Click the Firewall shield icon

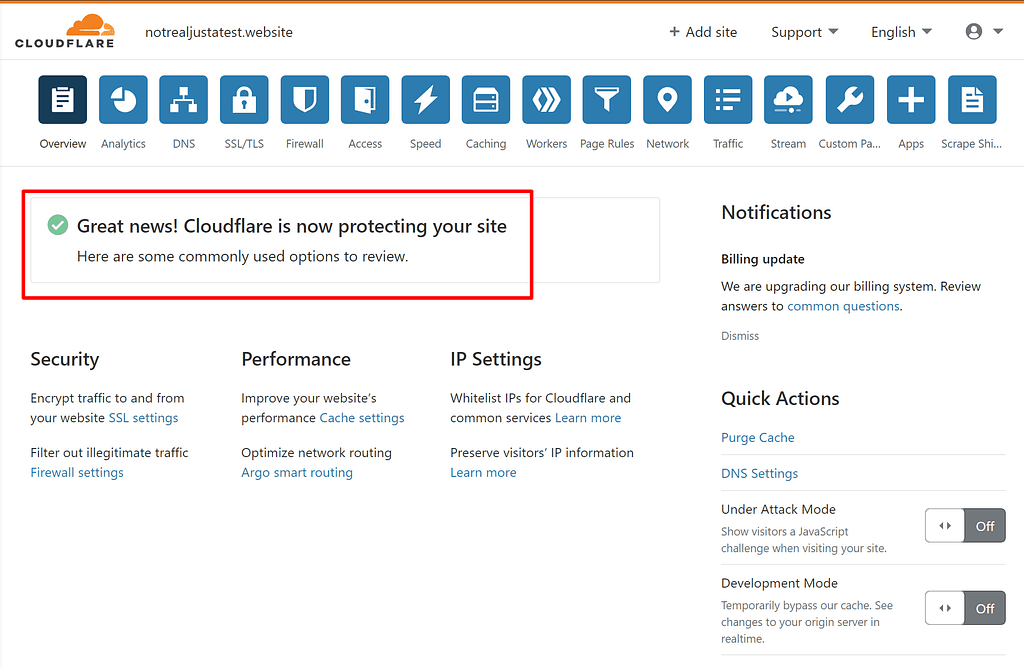click(304, 99)
